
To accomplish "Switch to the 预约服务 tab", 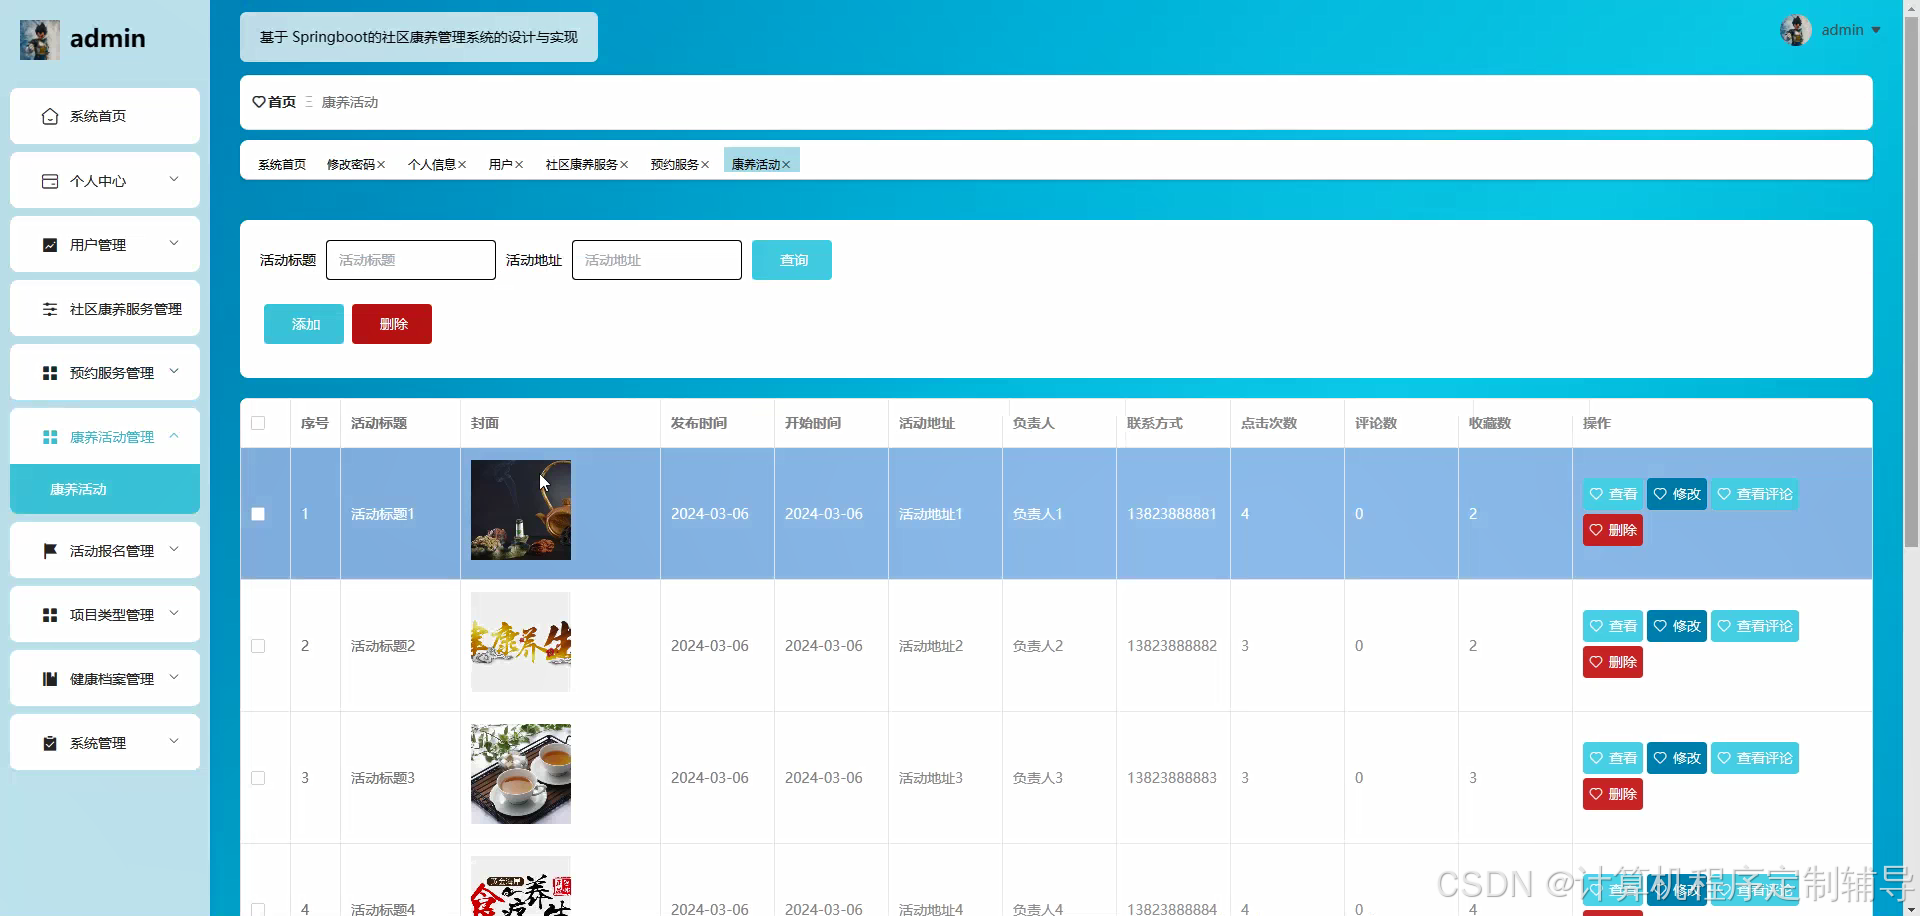I will 675,165.
